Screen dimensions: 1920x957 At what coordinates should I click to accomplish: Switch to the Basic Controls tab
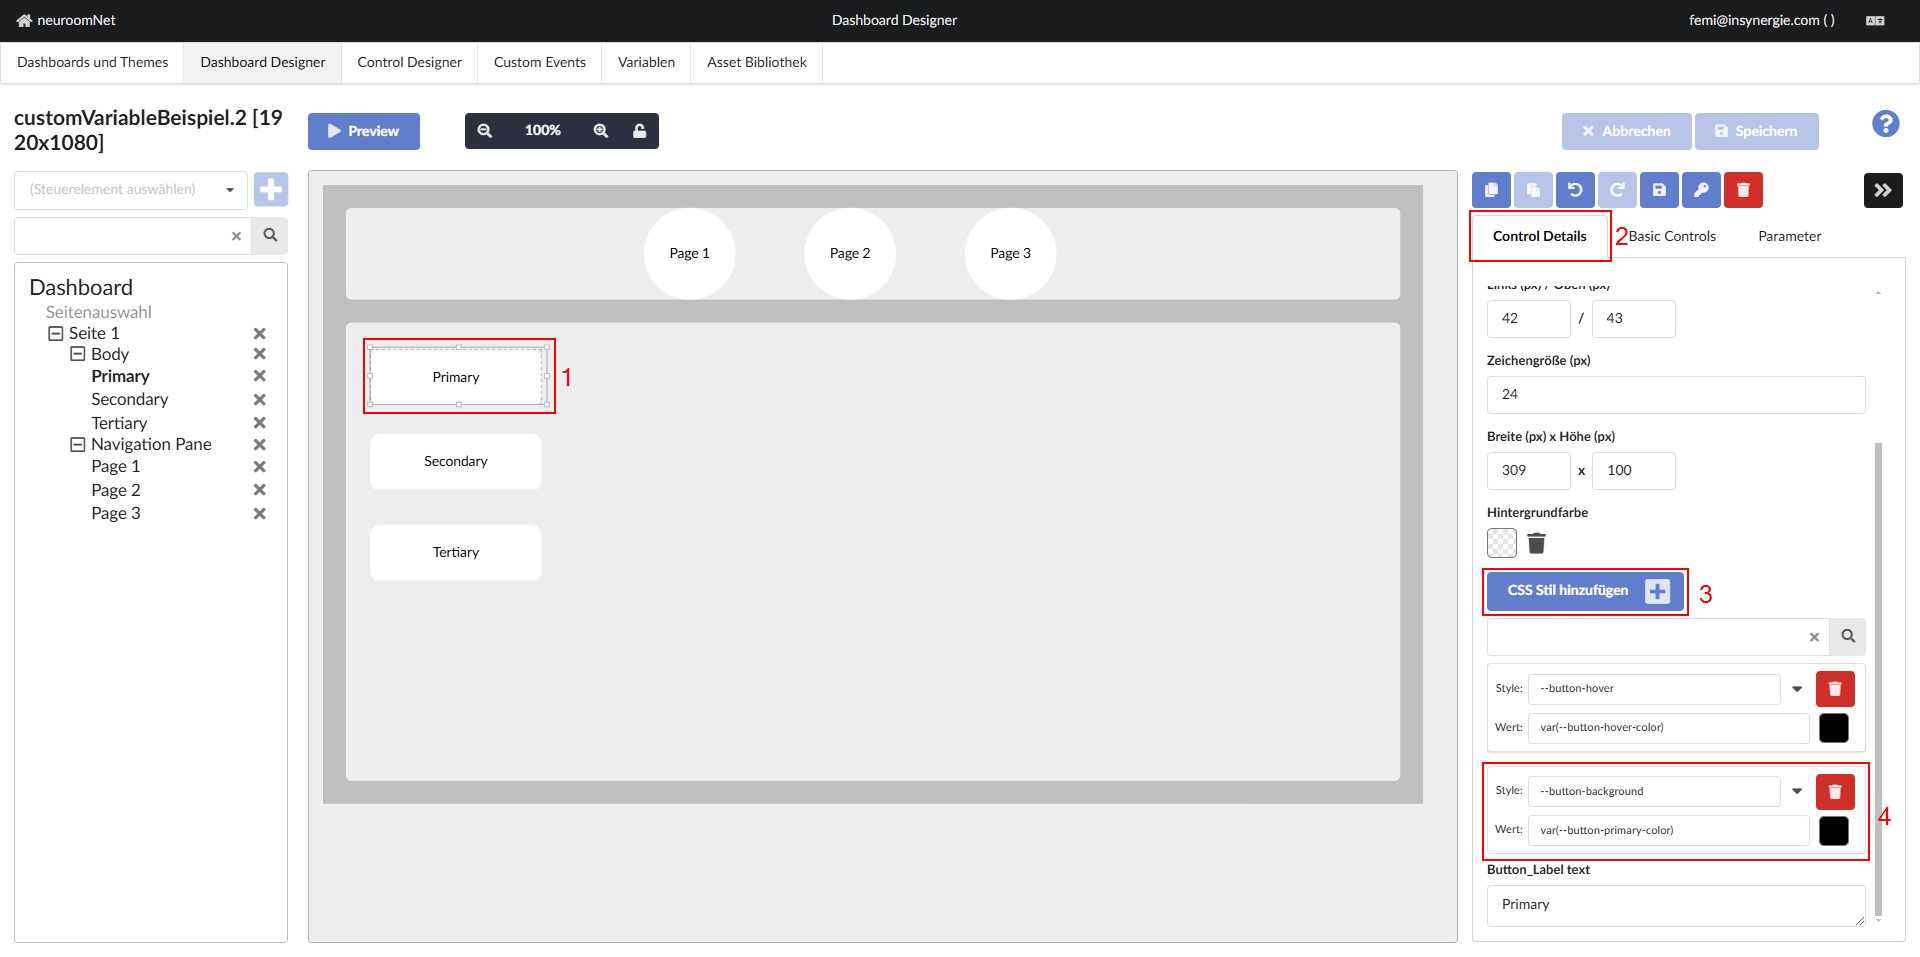(1671, 237)
